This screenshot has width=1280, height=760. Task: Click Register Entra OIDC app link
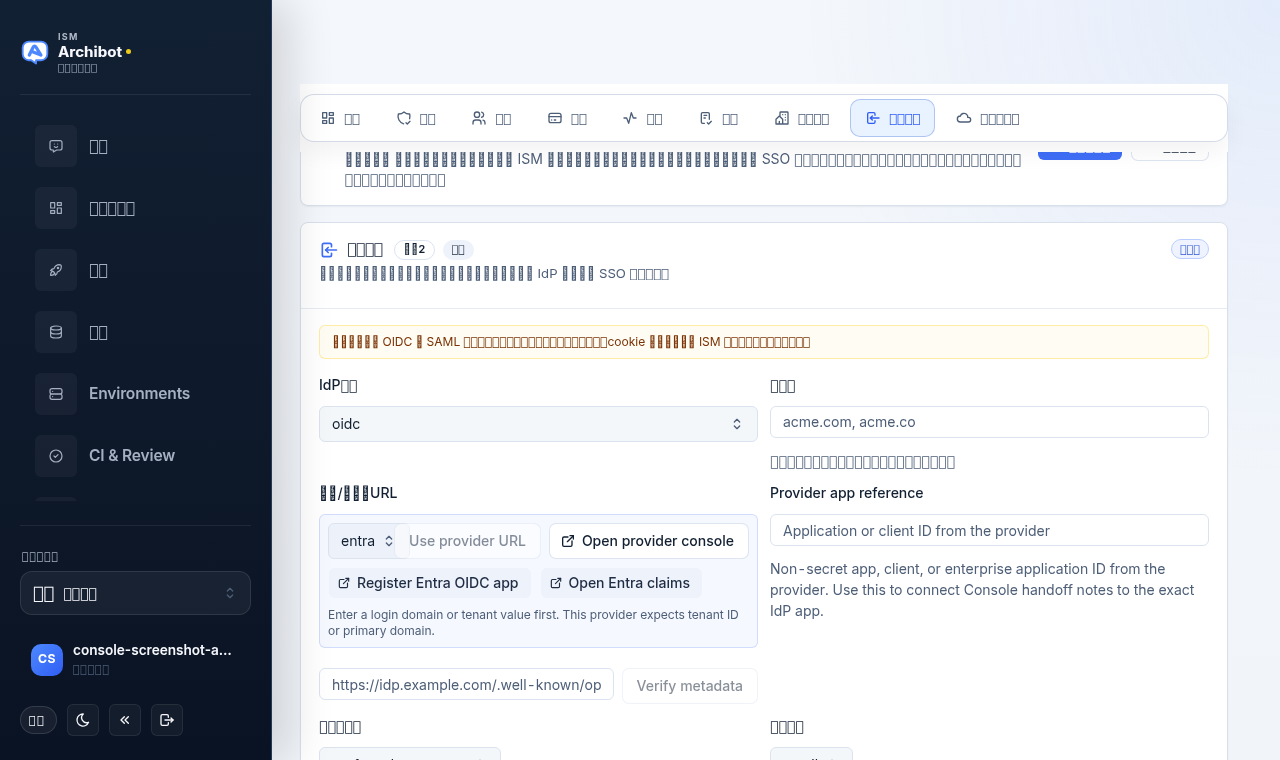[x=428, y=583]
